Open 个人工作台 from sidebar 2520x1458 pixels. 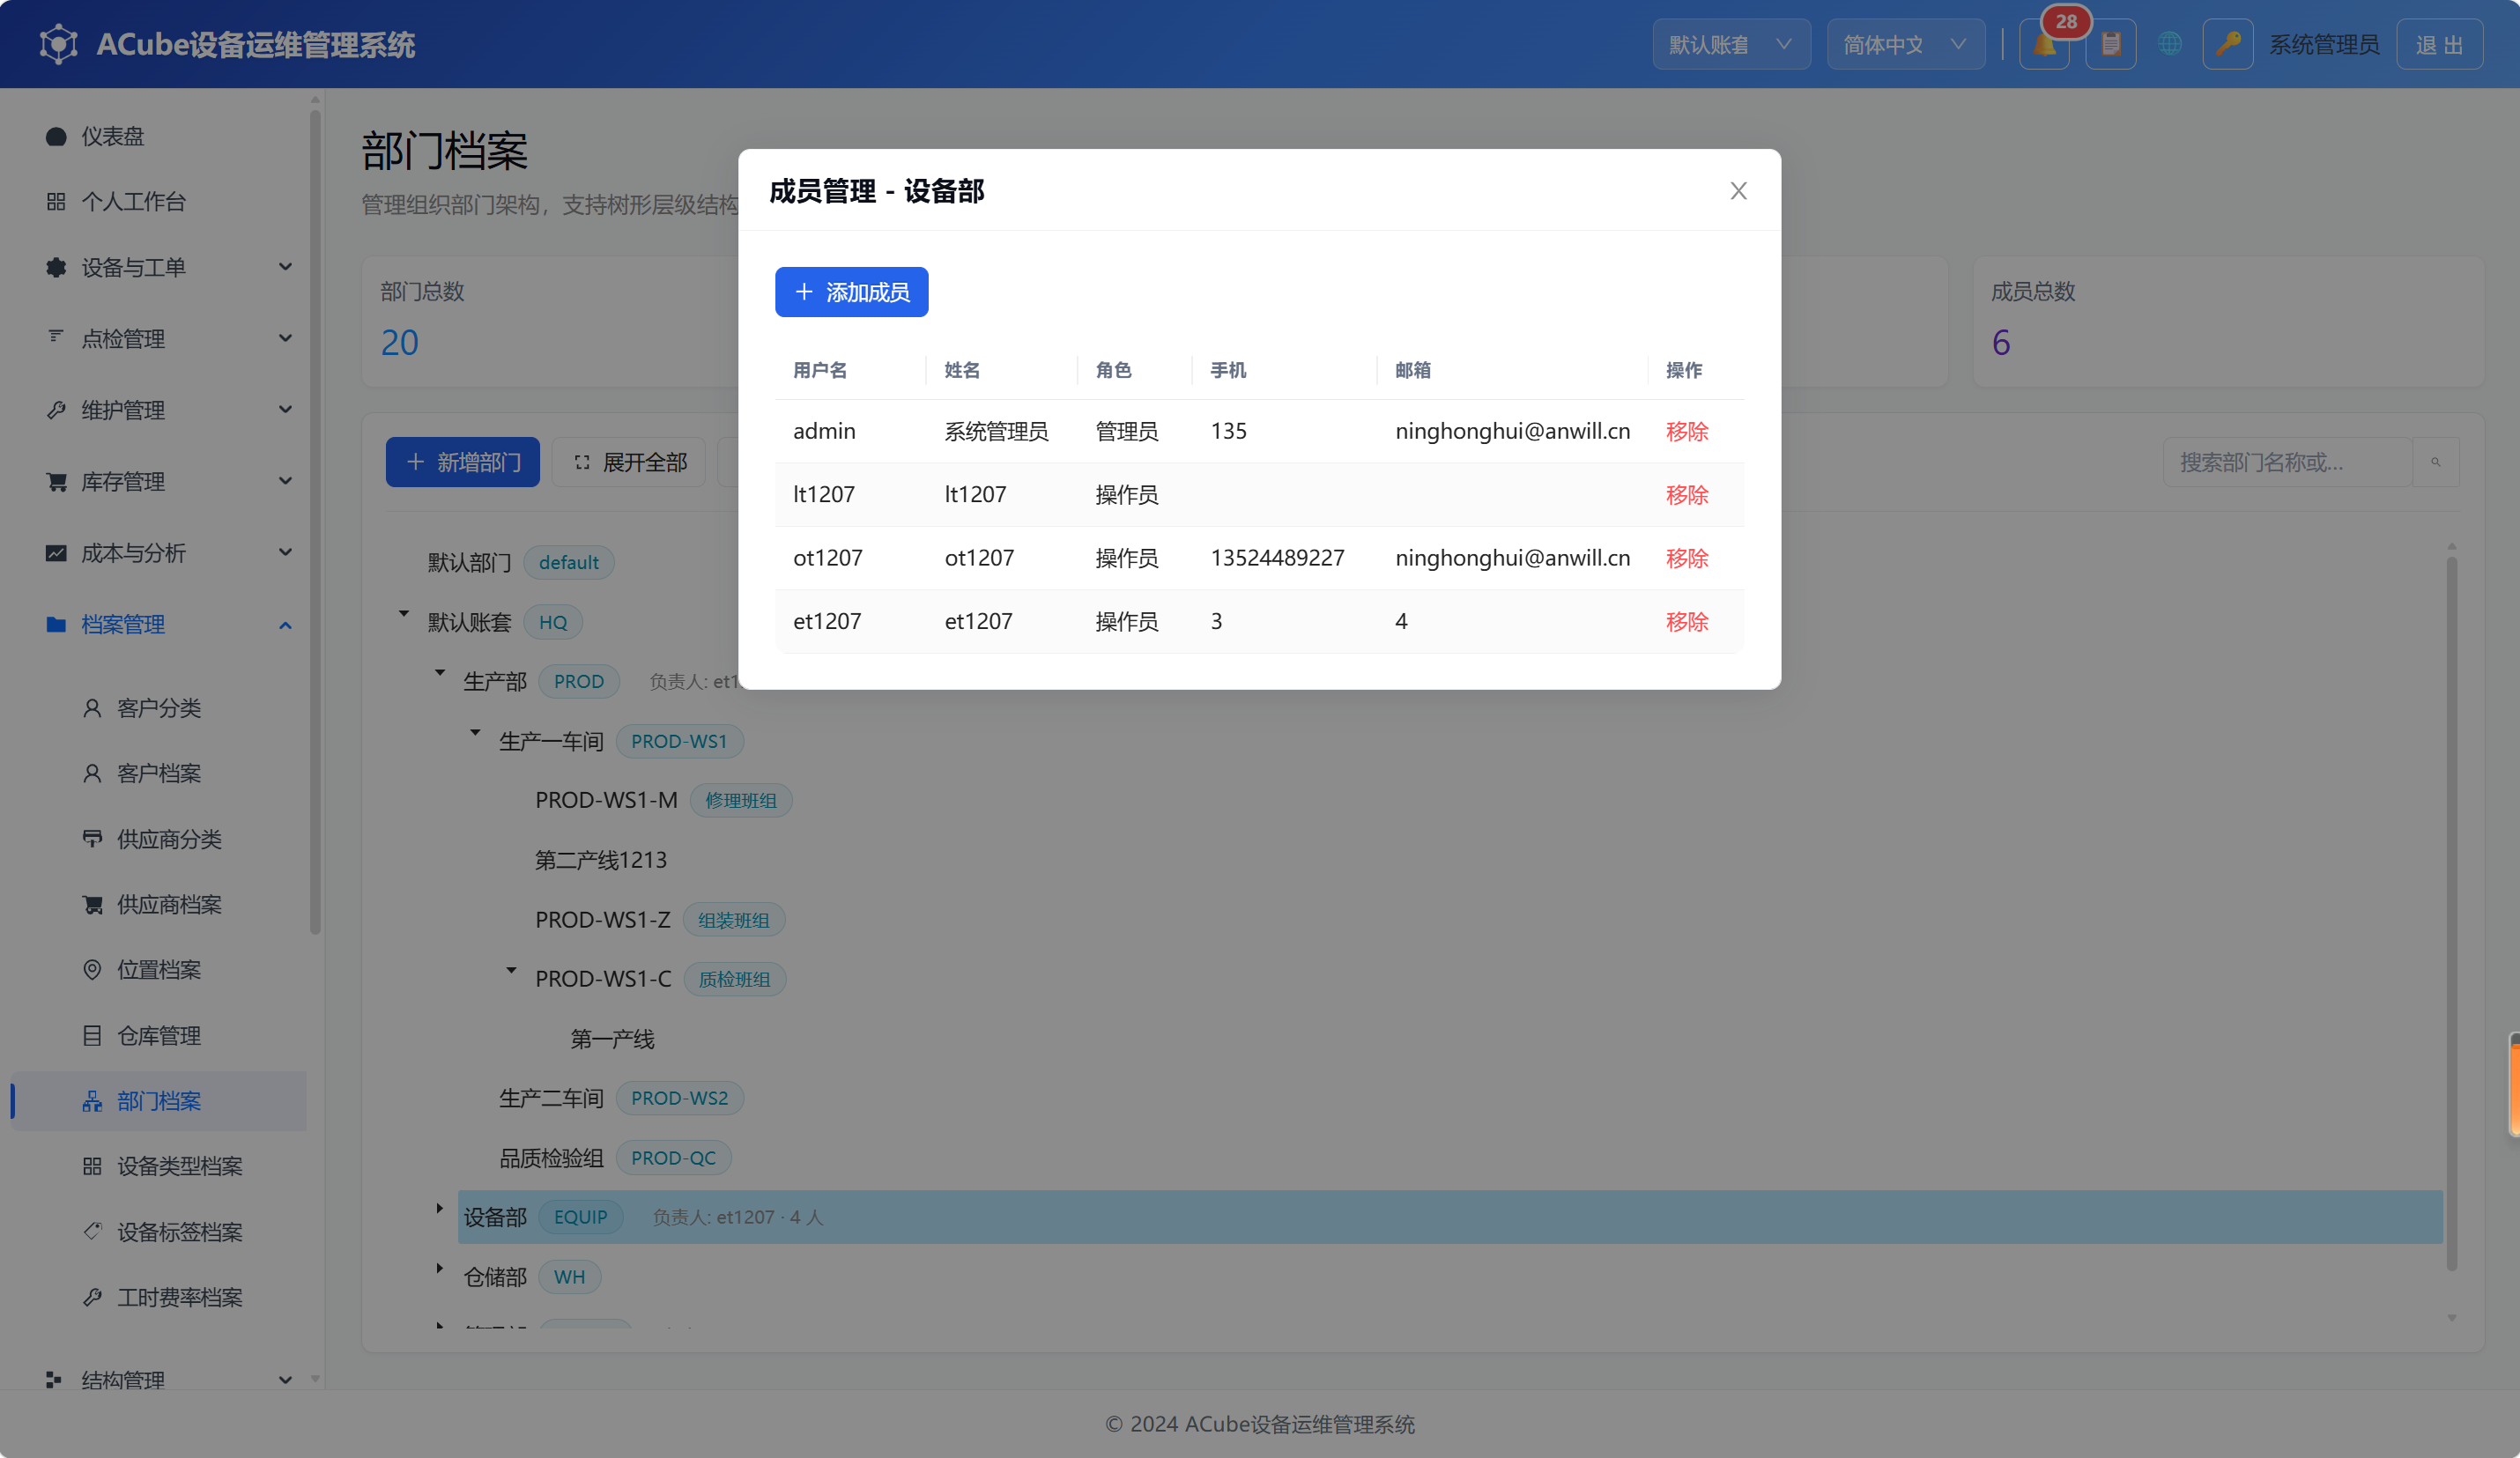(x=160, y=201)
